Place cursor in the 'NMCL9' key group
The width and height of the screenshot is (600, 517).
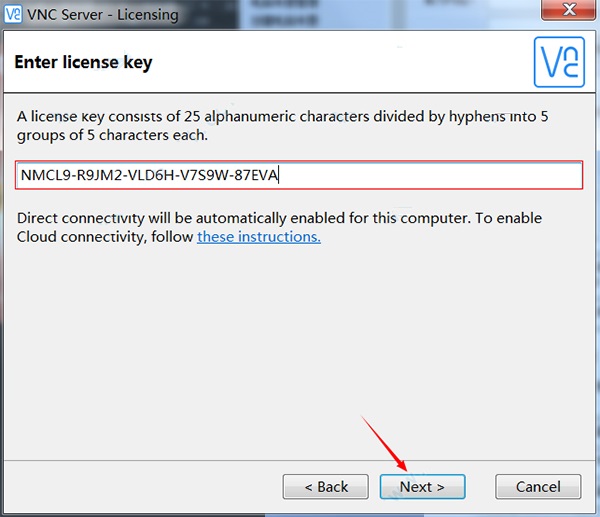click(42, 176)
